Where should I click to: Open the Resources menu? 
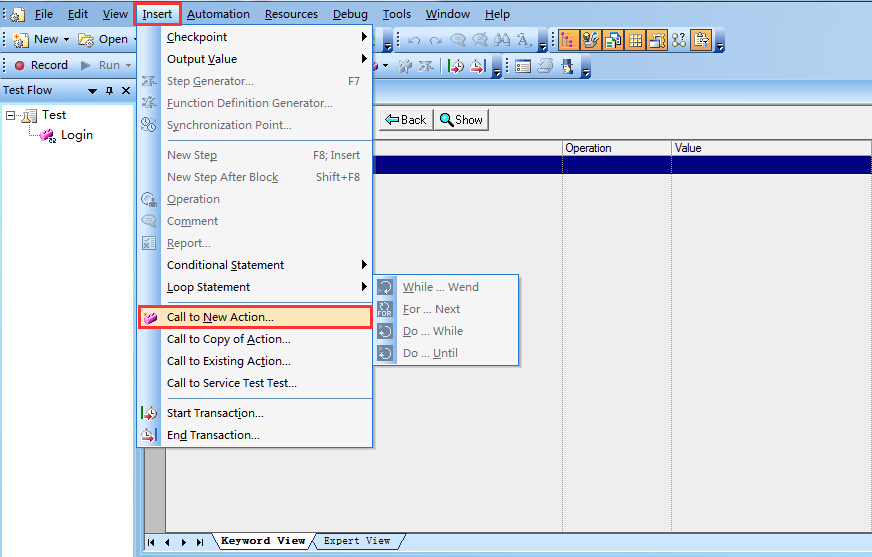coord(291,14)
